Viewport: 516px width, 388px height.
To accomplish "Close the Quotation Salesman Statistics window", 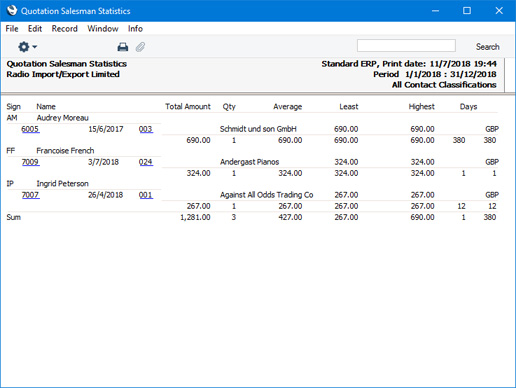I will click(x=499, y=11).
